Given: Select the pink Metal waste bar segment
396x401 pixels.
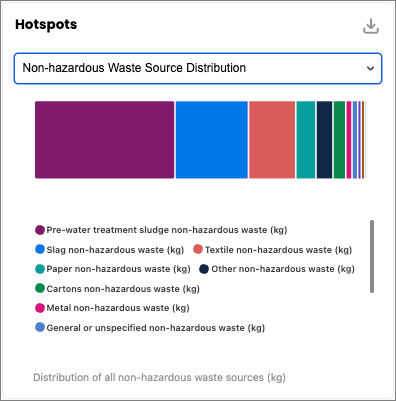Looking at the screenshot, I should [x=349, y=140].
